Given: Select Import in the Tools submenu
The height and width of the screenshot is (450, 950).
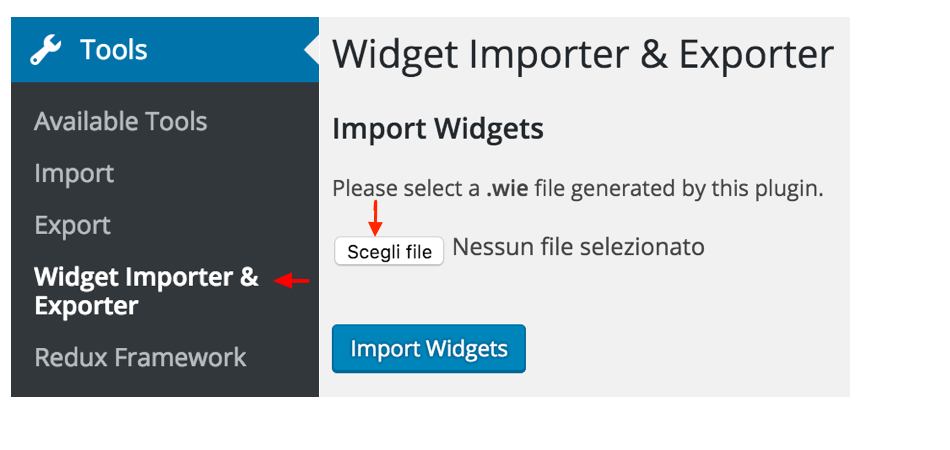Looking at the screenshot, I should [x=74, y=174].
